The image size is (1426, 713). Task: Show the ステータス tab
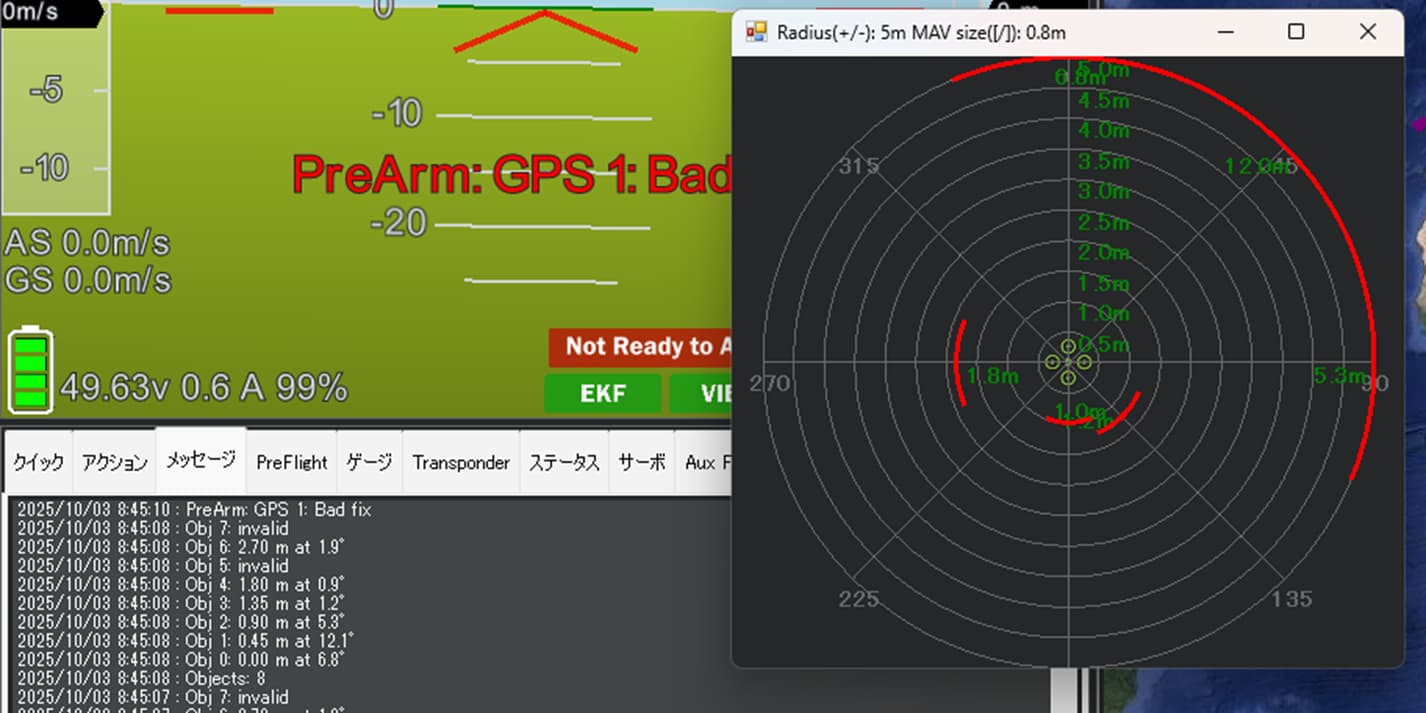[564, 462]
